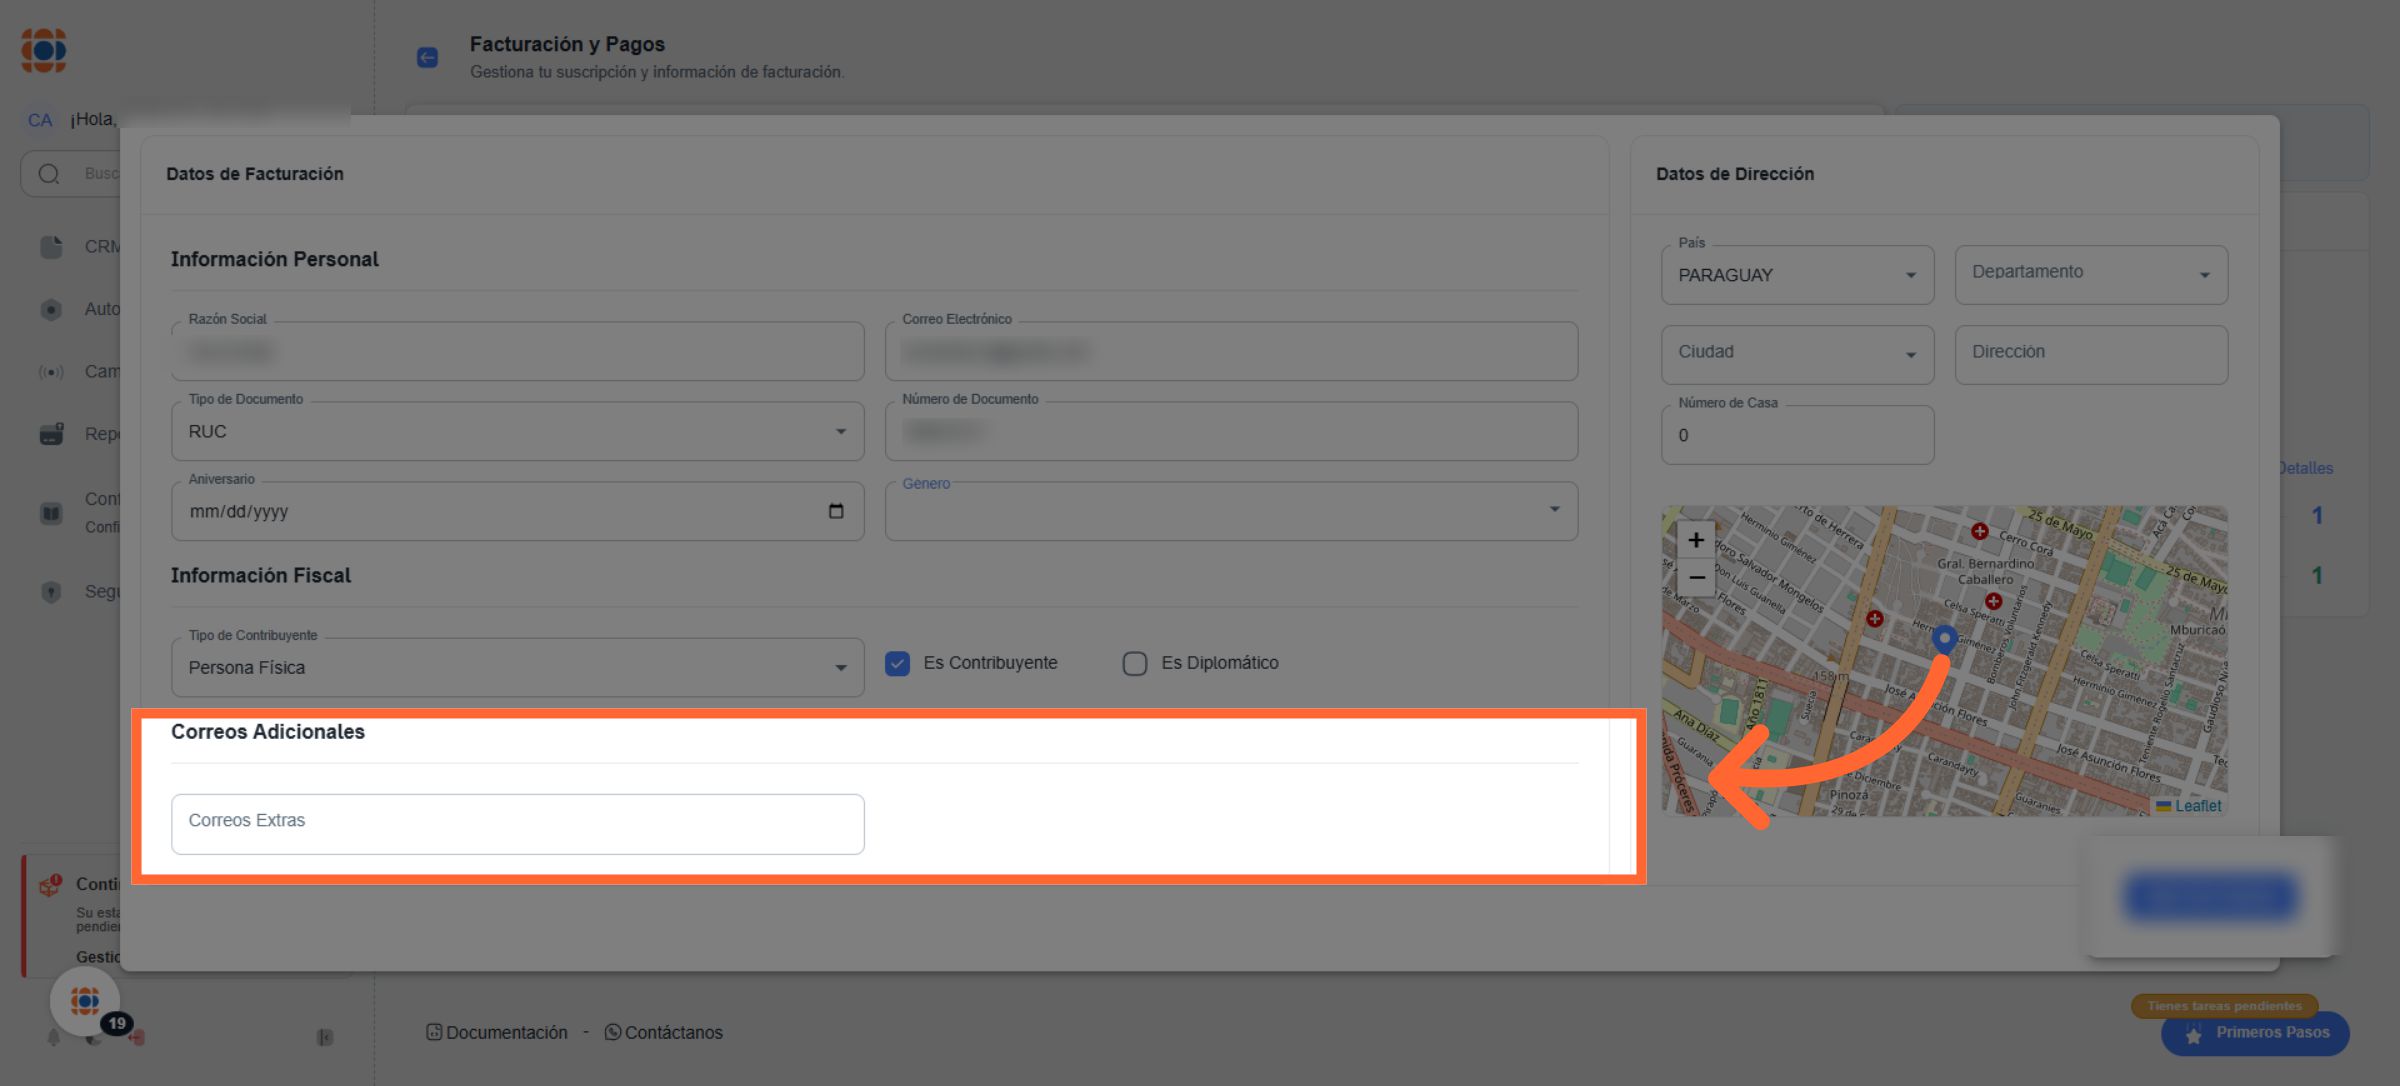Open the Tipo de Contribuyente dropdown
This screenshot has height=1086, width=2400.
[x=517, y=668]
